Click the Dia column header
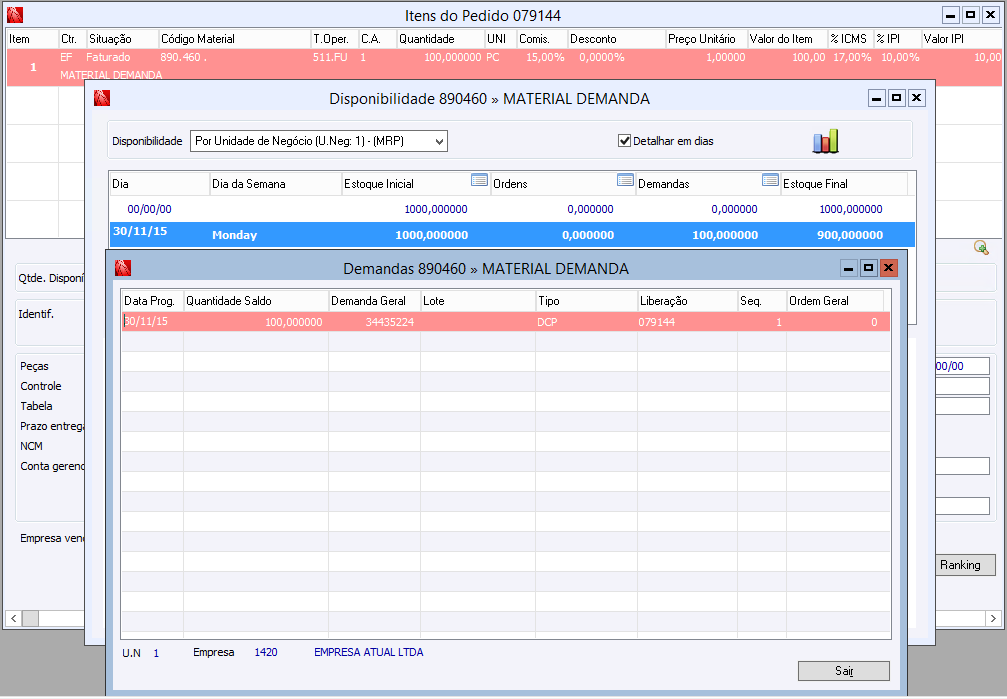Image resolution: width=1007 pixels, height=699 pixels. tap(160, 184)
